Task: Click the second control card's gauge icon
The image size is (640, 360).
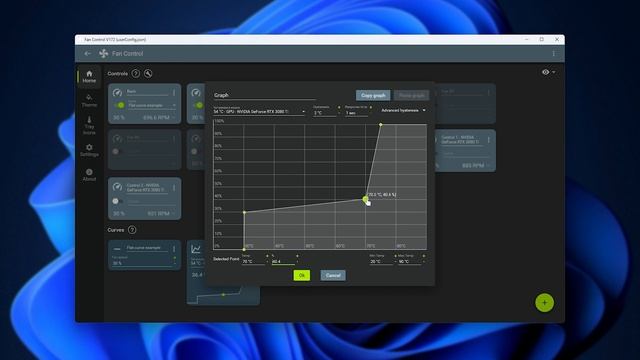Action: click(196, 93)
